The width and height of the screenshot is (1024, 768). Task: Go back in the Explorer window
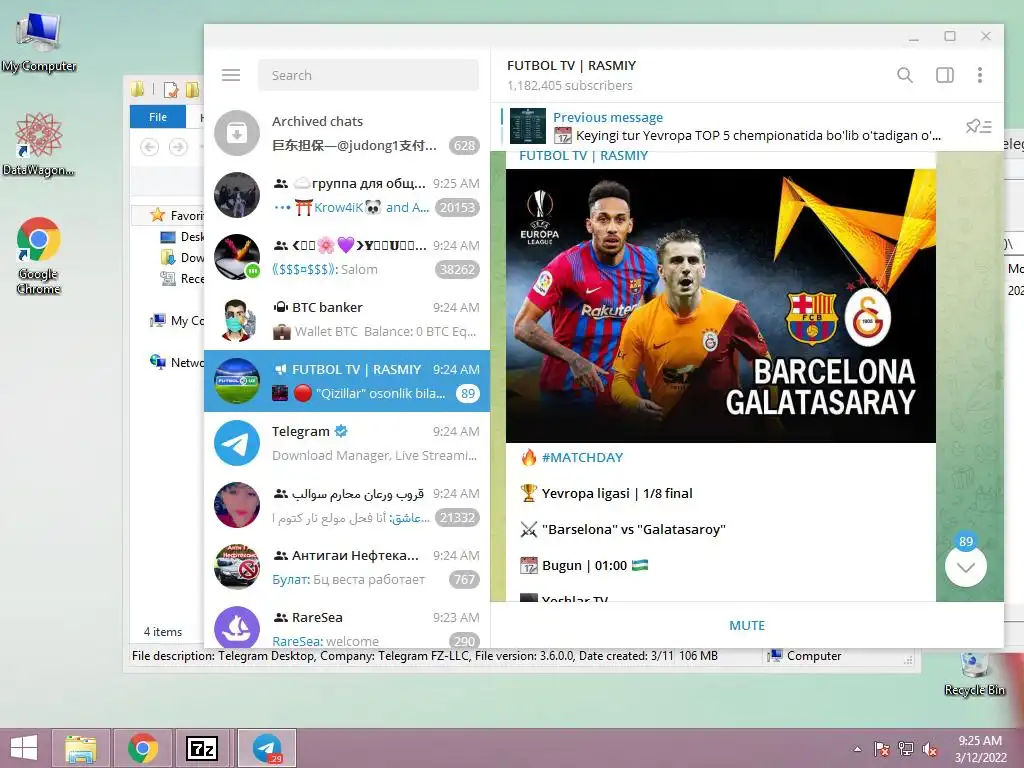(150, 147)
